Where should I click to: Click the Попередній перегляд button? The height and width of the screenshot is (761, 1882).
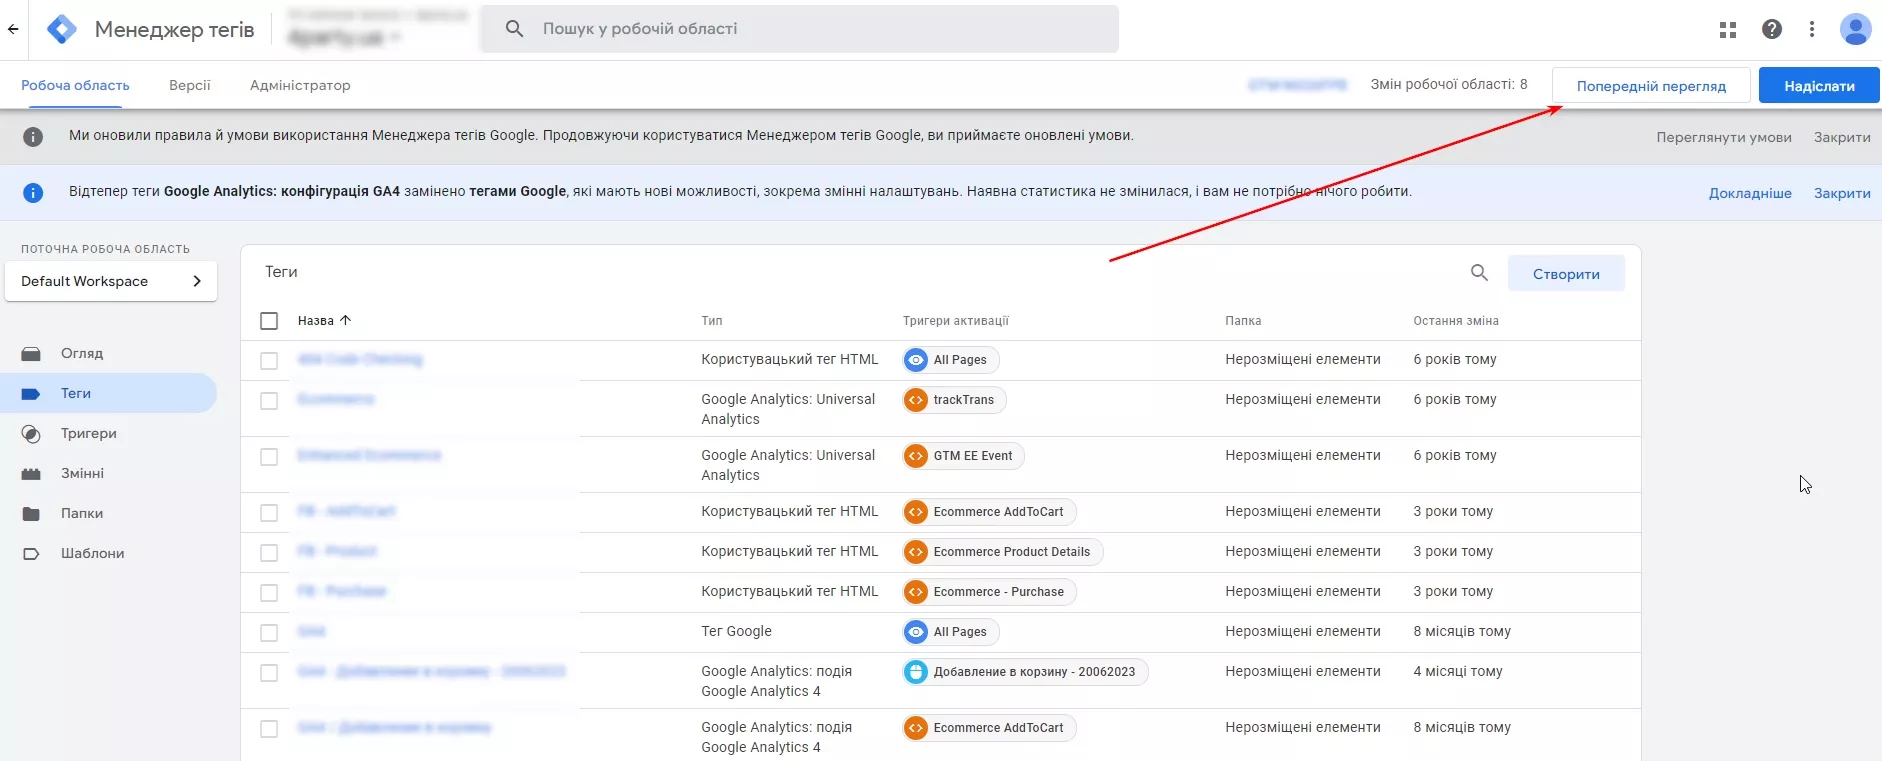tap(1651, 85)
